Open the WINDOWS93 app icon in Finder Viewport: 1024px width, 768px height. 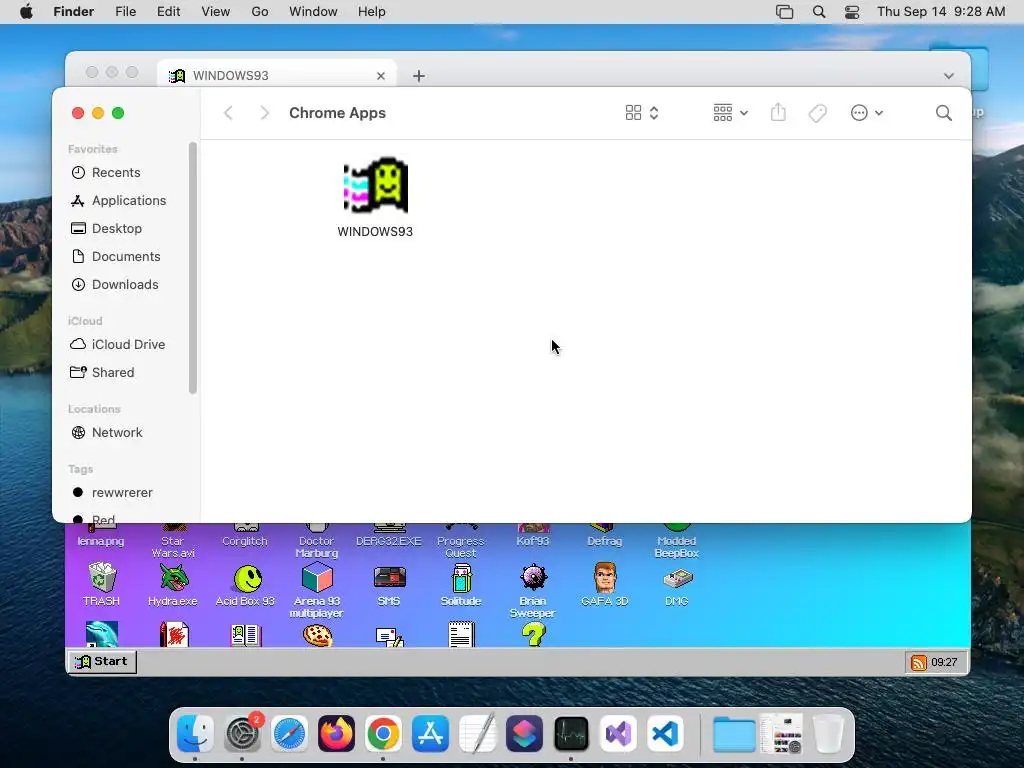pos(376,186)
